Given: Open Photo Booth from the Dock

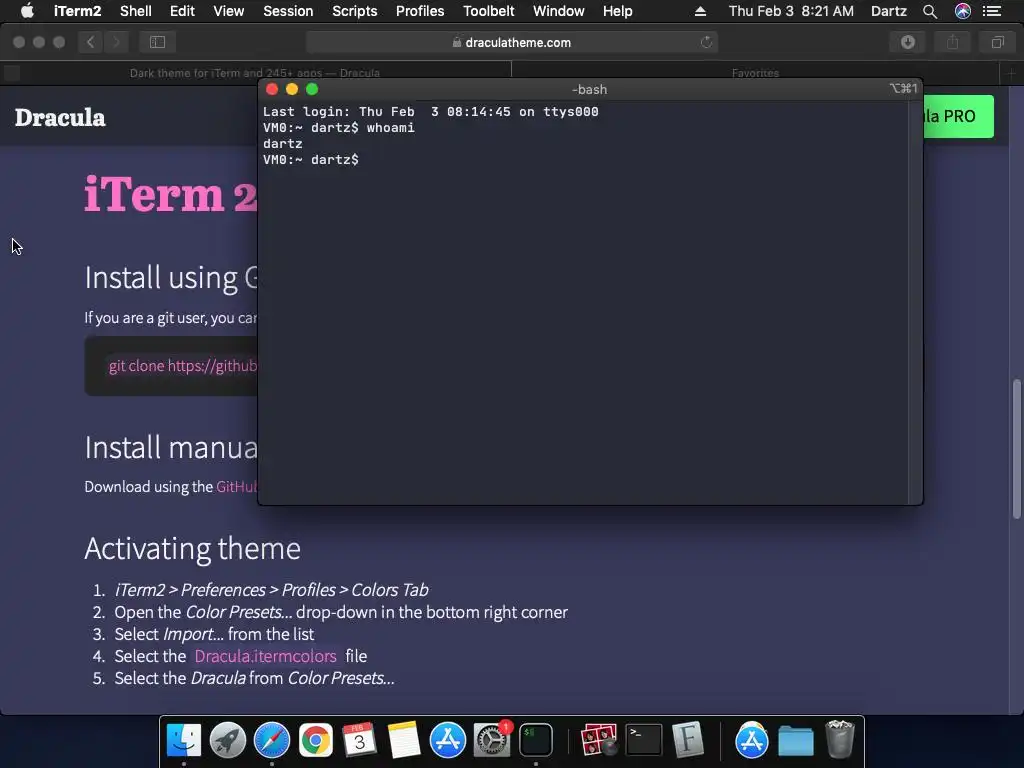Looking at the screenshot, I should (599, 740).
